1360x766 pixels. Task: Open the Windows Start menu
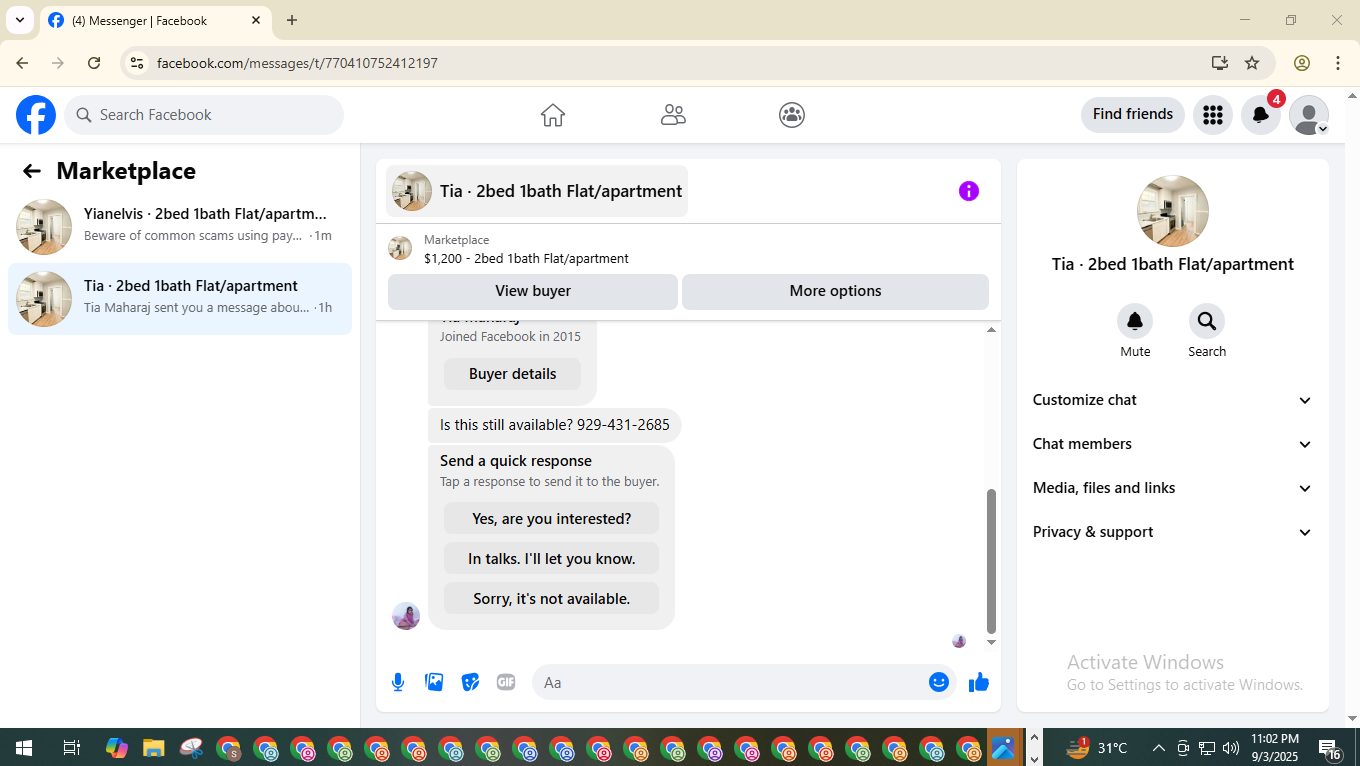coord(23,748)
